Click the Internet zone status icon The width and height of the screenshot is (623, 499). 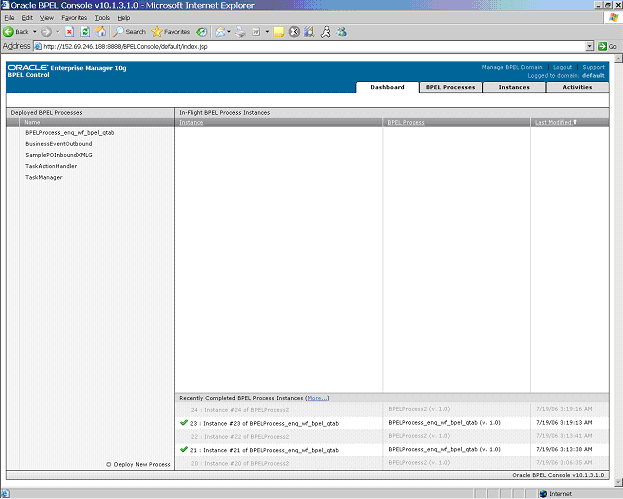point(544,494)
